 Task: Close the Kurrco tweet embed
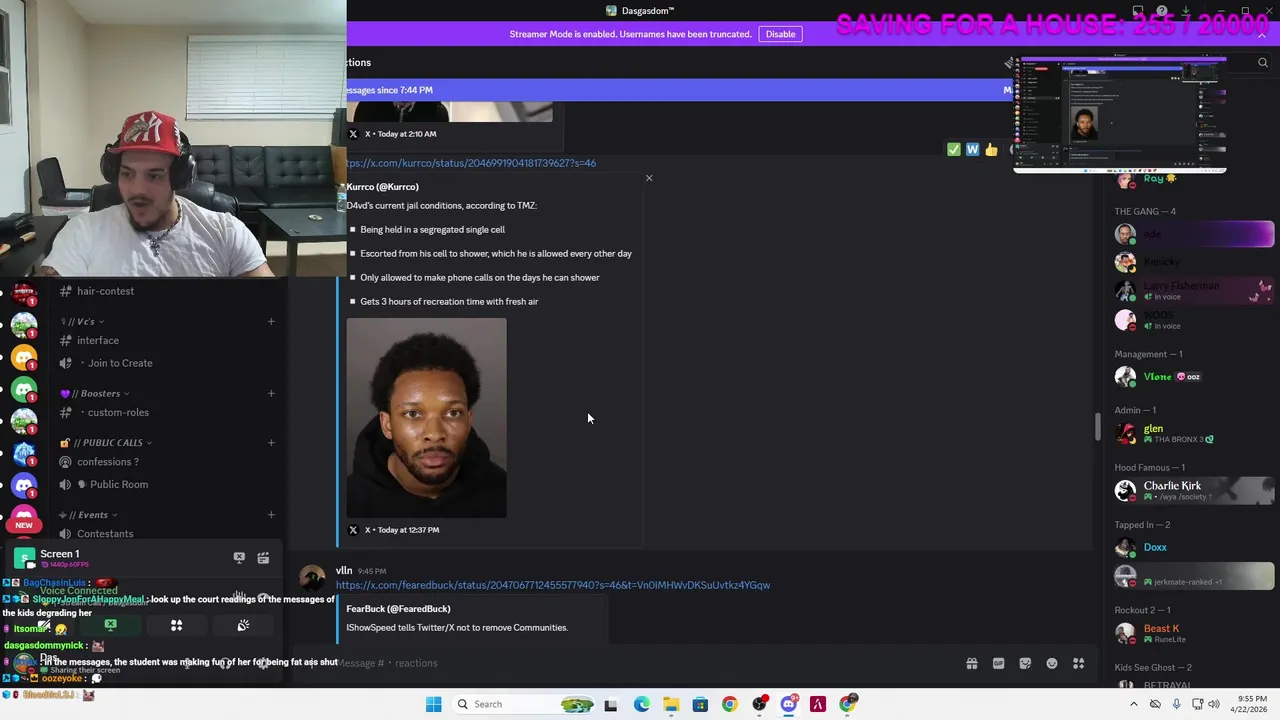click(x=649, y=178)
